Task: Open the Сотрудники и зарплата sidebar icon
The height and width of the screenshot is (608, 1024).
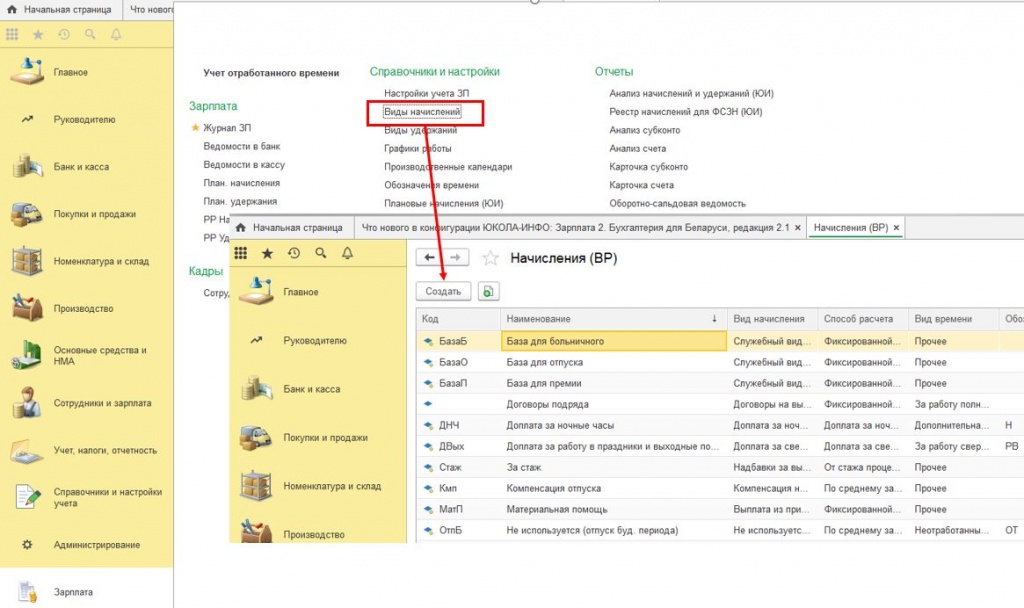Action: point(27,403)
